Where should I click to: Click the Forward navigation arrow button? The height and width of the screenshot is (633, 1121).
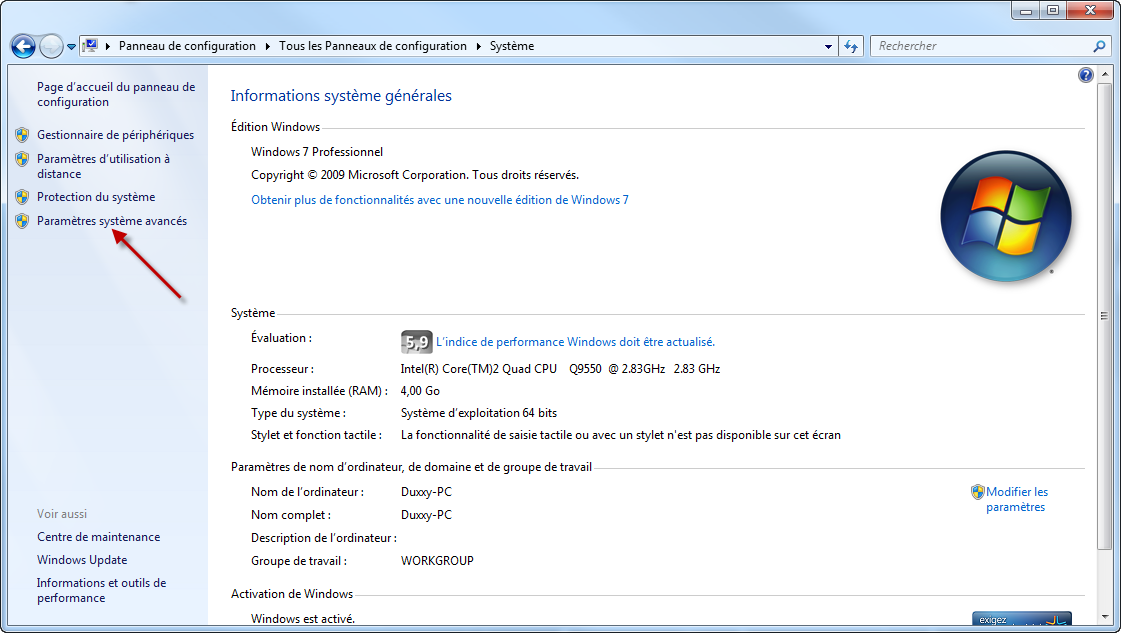(x=51, y=46)
